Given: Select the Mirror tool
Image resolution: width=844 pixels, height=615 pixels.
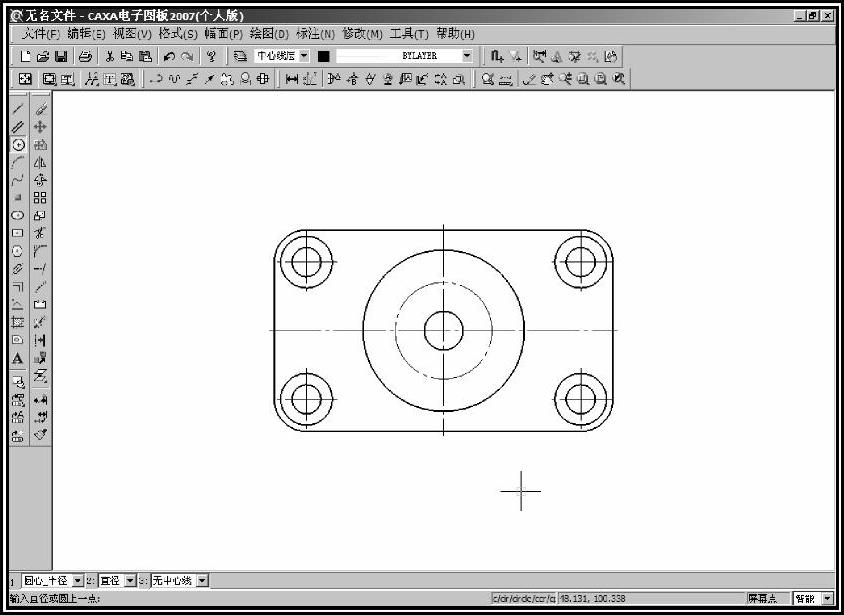Looking at the screenshot, I should click(x=40, y=162).
